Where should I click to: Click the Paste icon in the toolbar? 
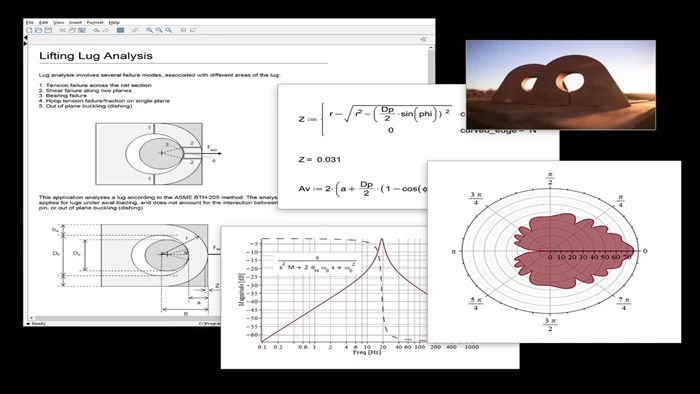pos(82,30)
